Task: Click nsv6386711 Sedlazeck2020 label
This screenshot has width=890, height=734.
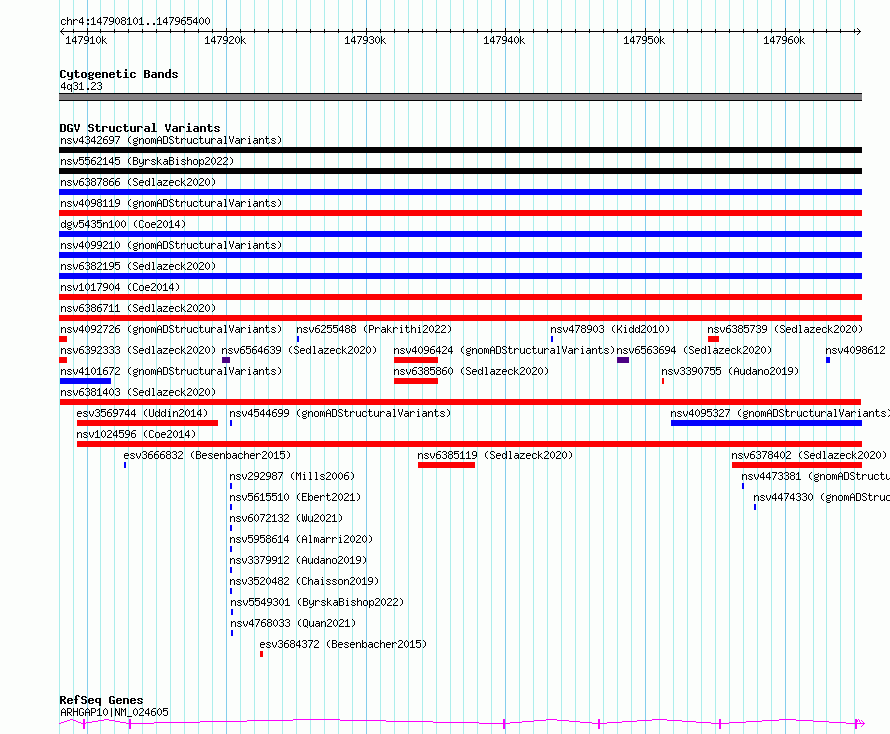Action: click(138, 308)
